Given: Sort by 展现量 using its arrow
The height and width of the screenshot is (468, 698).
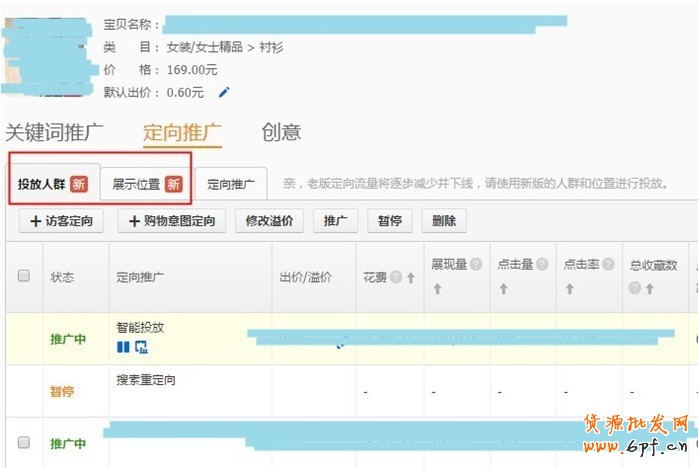Looking at the screenshot, I should tap(436, 288).
